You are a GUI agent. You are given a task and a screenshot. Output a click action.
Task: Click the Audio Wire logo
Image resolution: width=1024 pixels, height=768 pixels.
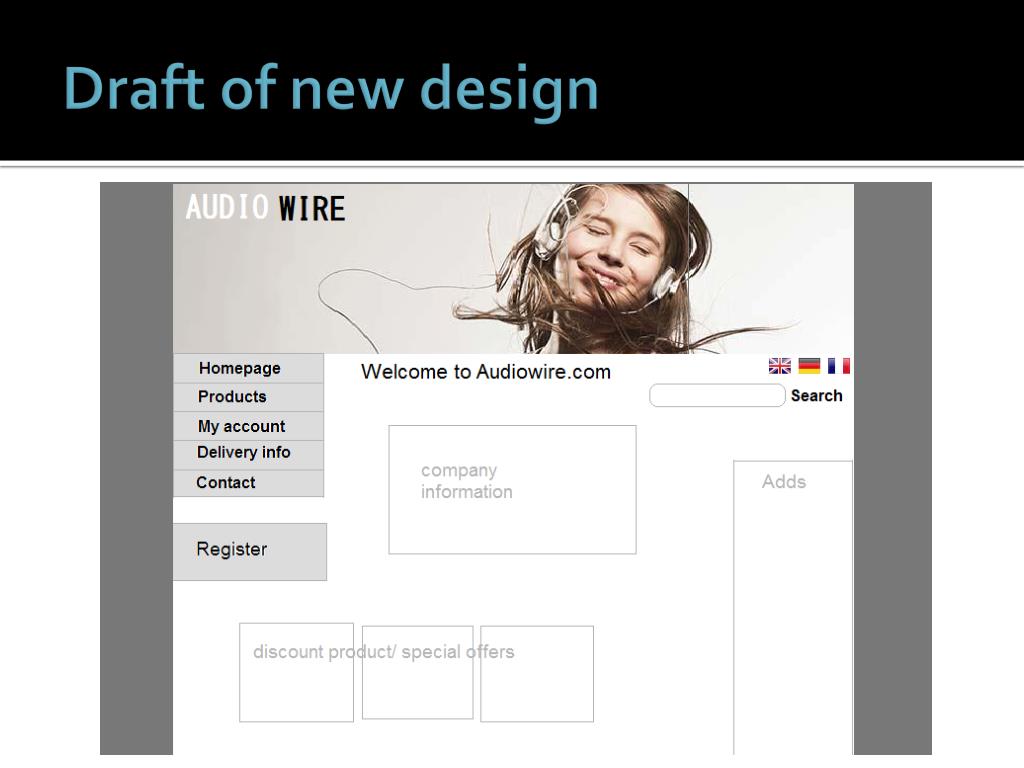(x=265, y=208)
